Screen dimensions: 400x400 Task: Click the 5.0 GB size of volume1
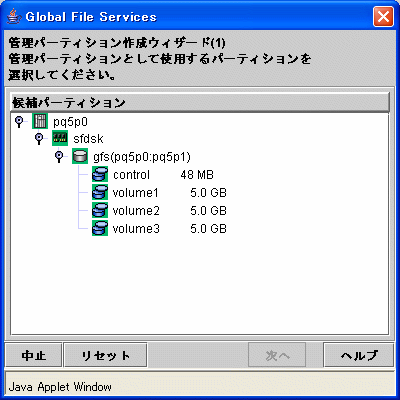tap(208, 193)
